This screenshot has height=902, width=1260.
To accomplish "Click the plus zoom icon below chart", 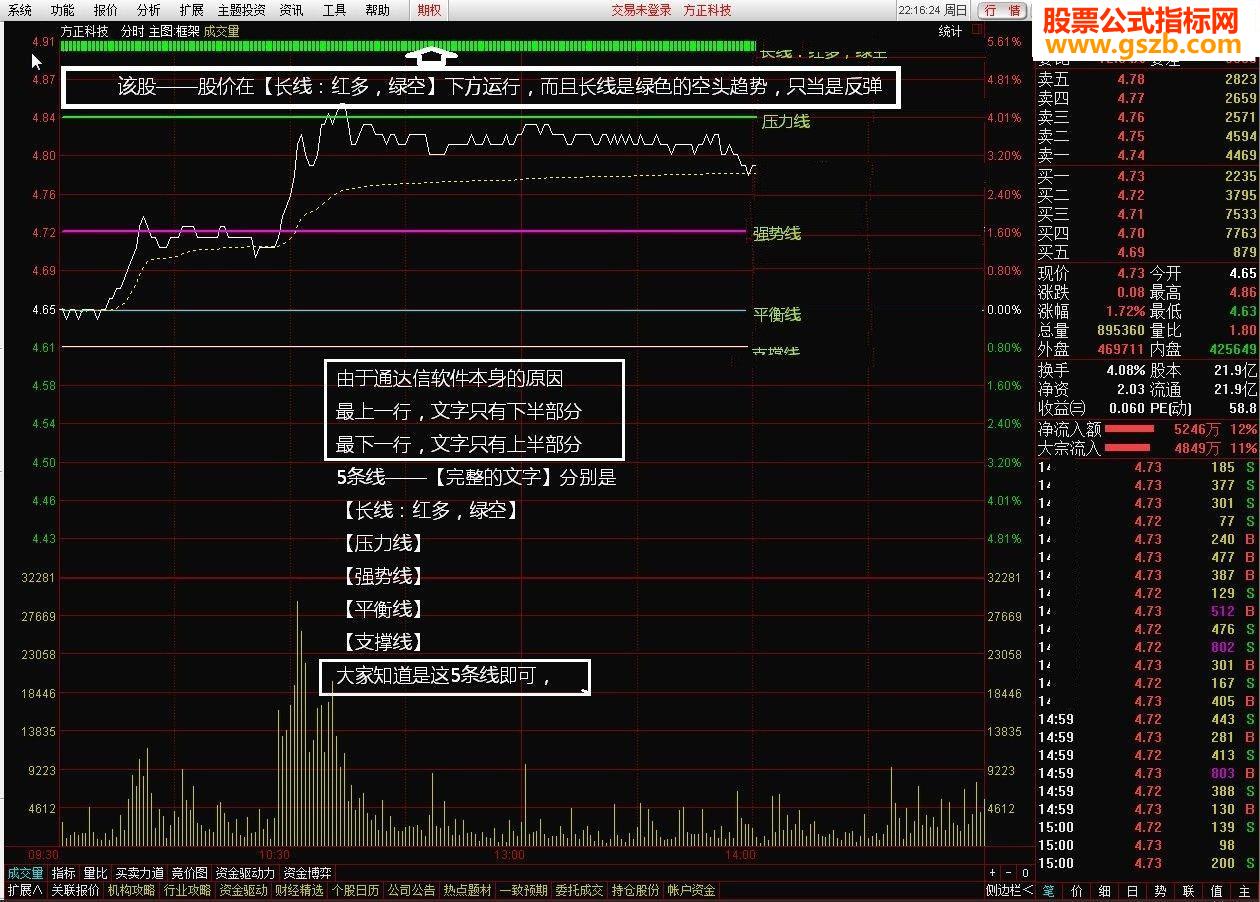I will (993, 873).
